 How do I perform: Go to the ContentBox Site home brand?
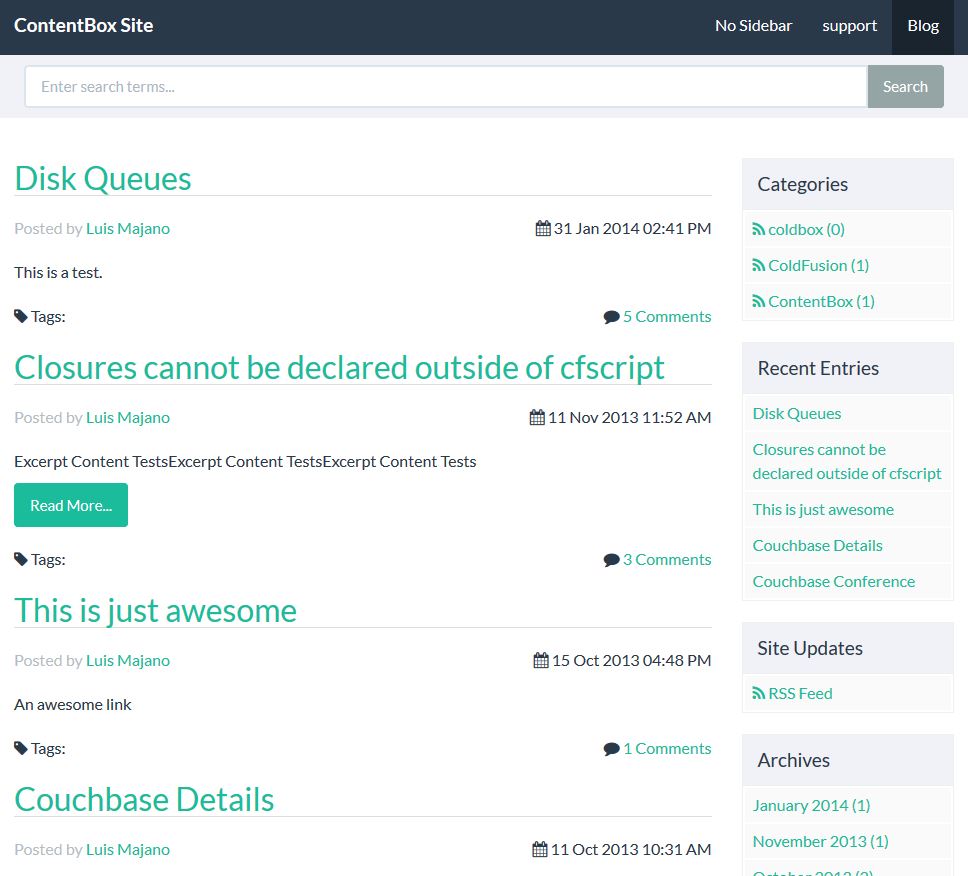coord(84,26)
